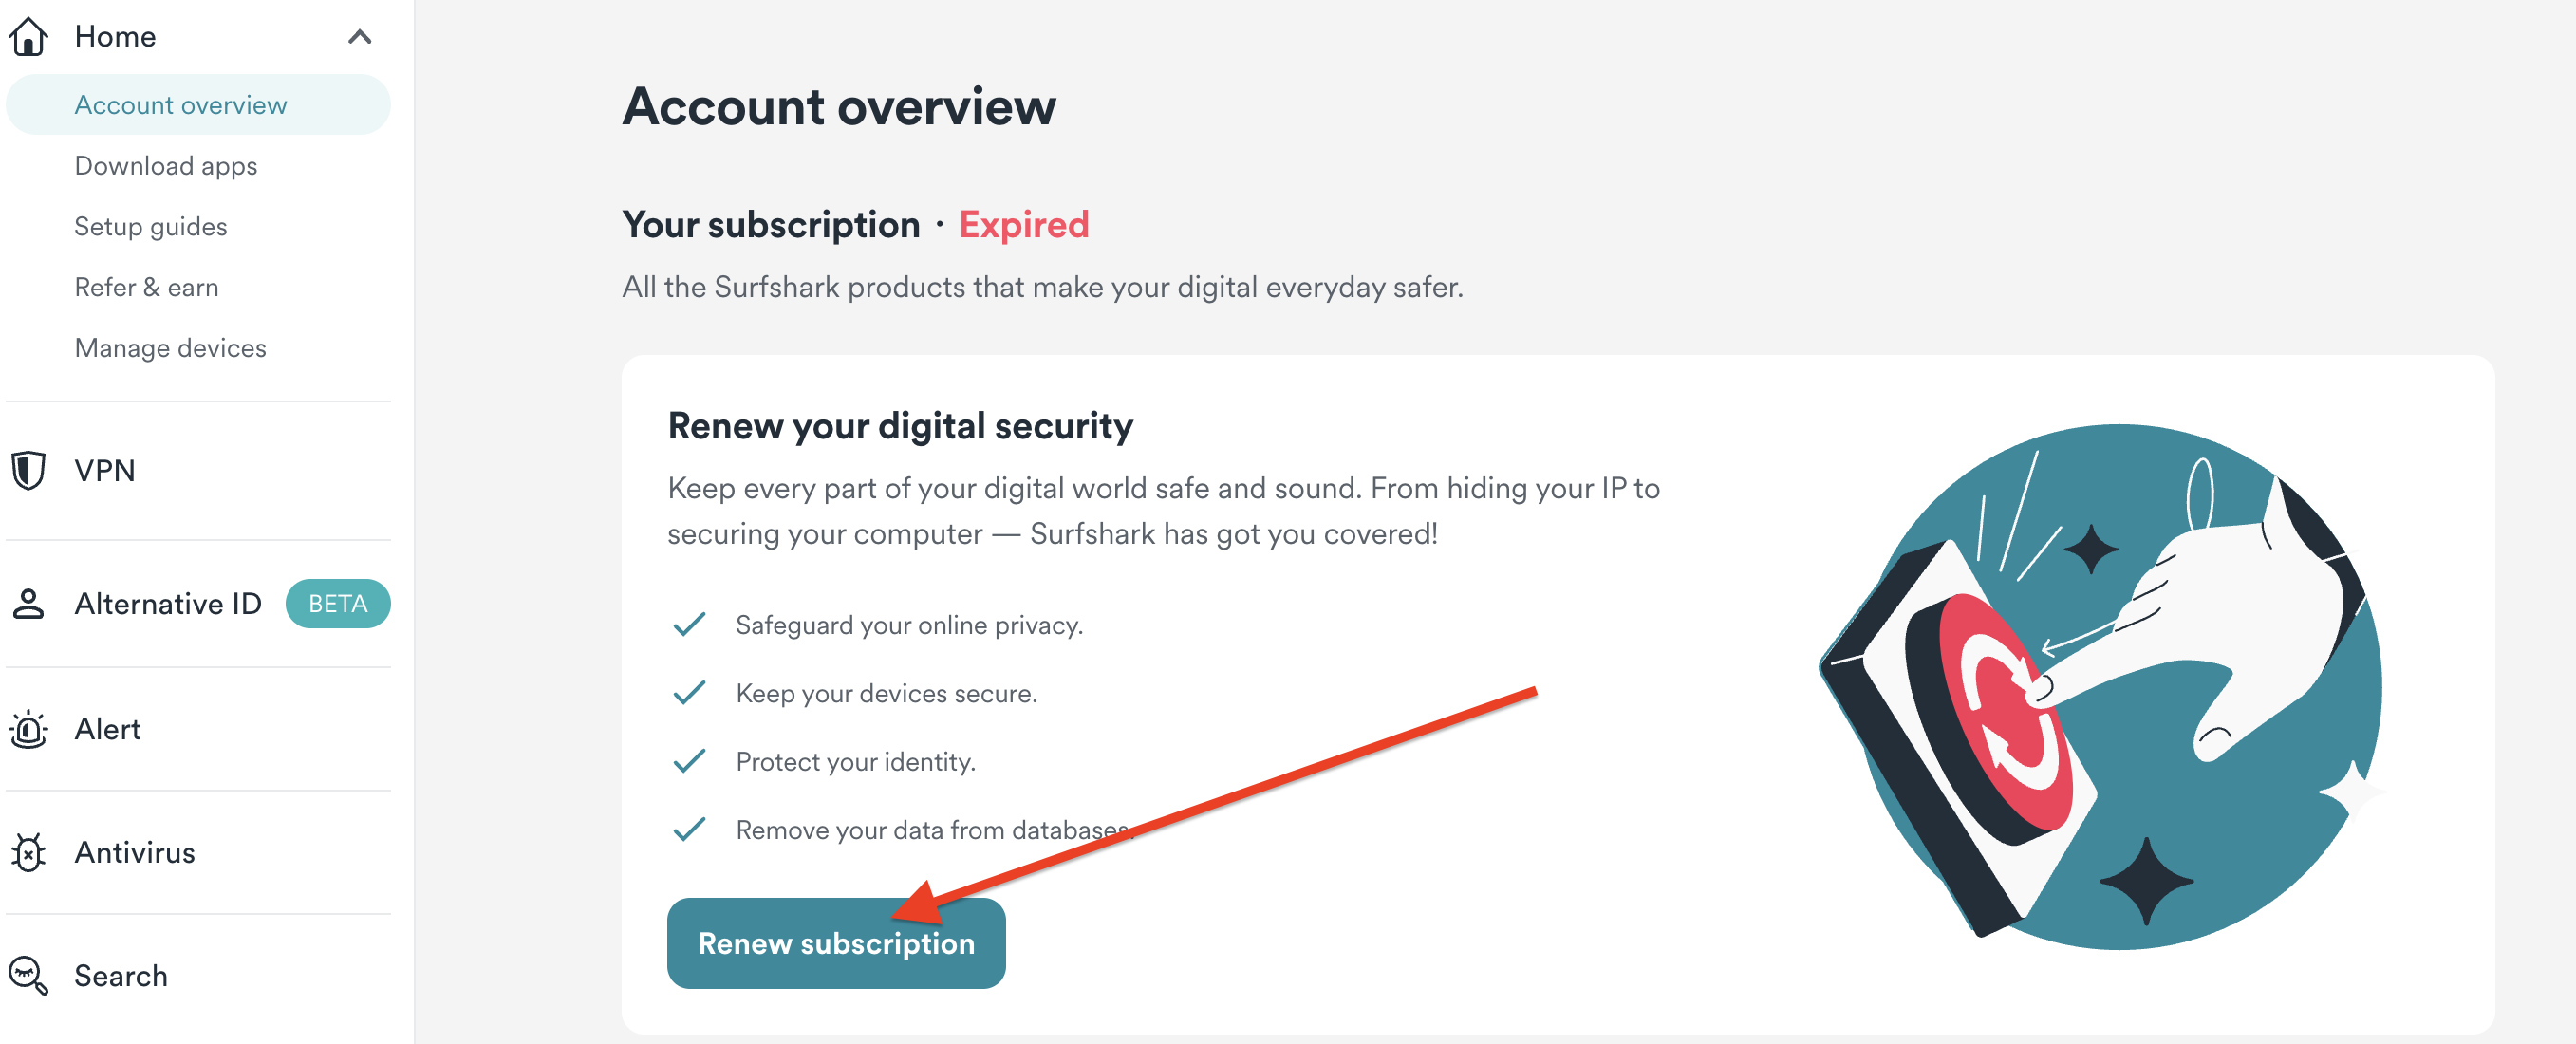2576x1044 pixels.
Task: Click the VPN shield icon
Action: click(28, 470)
